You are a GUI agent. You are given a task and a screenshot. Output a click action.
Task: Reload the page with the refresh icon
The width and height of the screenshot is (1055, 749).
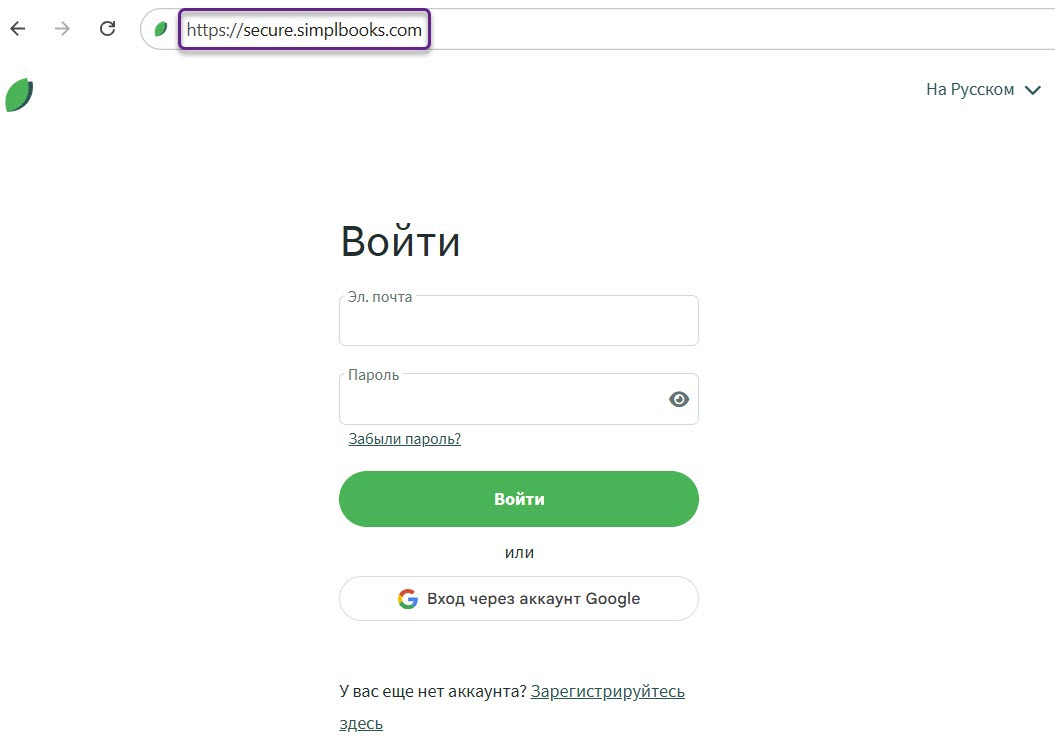(x=108, y=29)
